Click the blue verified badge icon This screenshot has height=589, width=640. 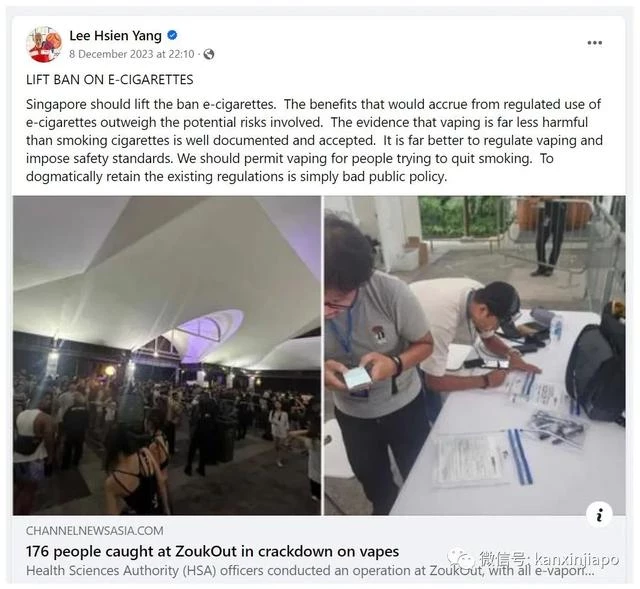(172, 35)
